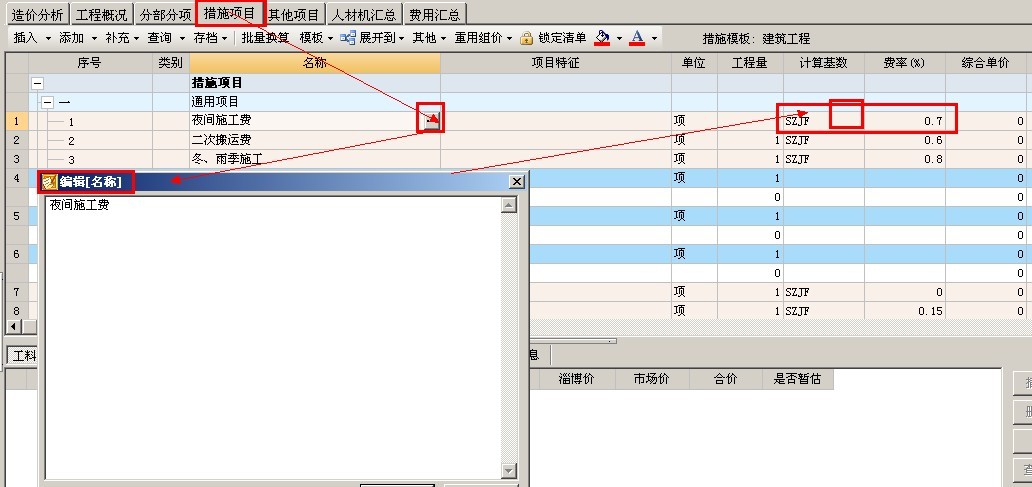Click the 项 unit cell in row 7

694,292
